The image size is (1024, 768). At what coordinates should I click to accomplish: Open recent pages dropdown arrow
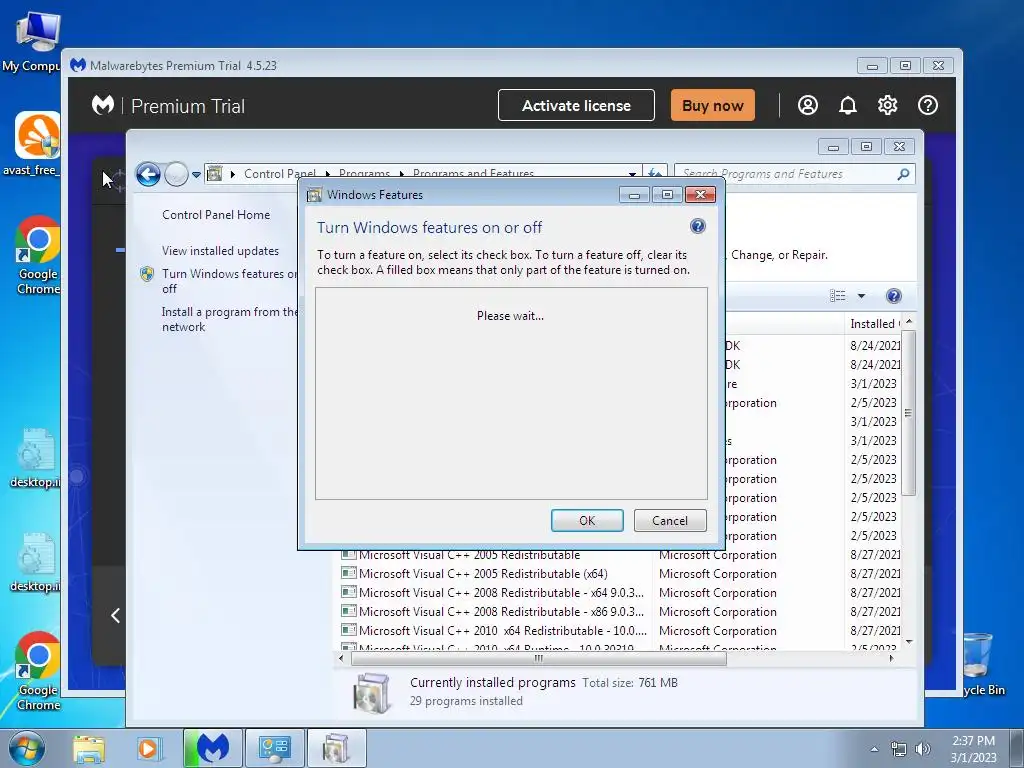click(x=196, y=175)
